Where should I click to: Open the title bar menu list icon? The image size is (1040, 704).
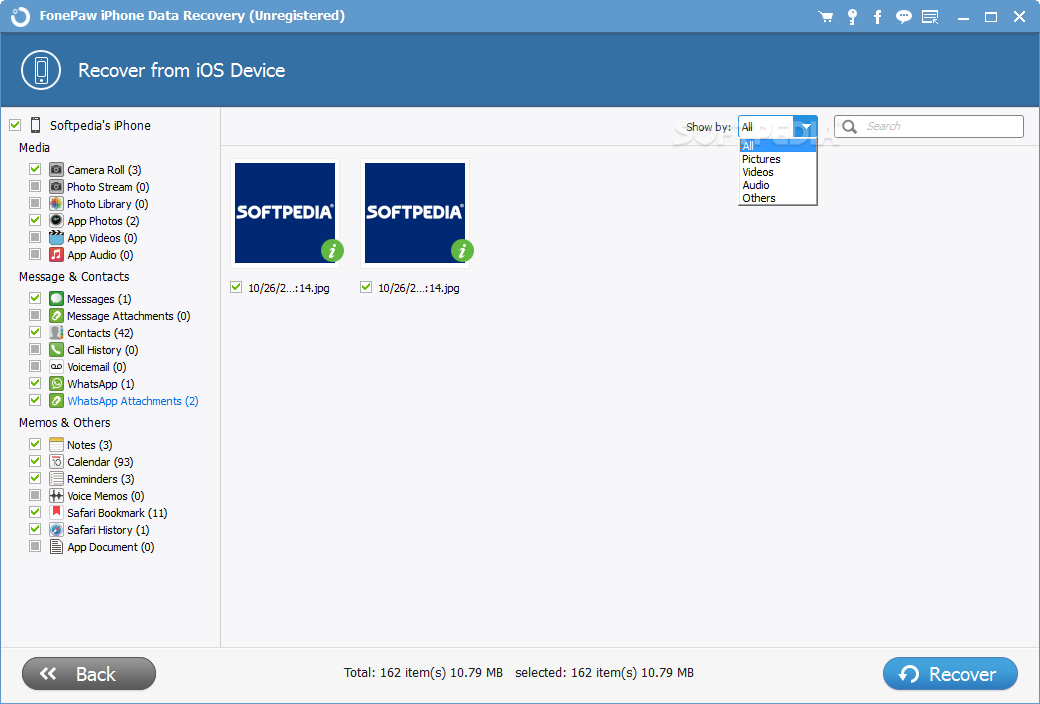[x=931, y=17]
